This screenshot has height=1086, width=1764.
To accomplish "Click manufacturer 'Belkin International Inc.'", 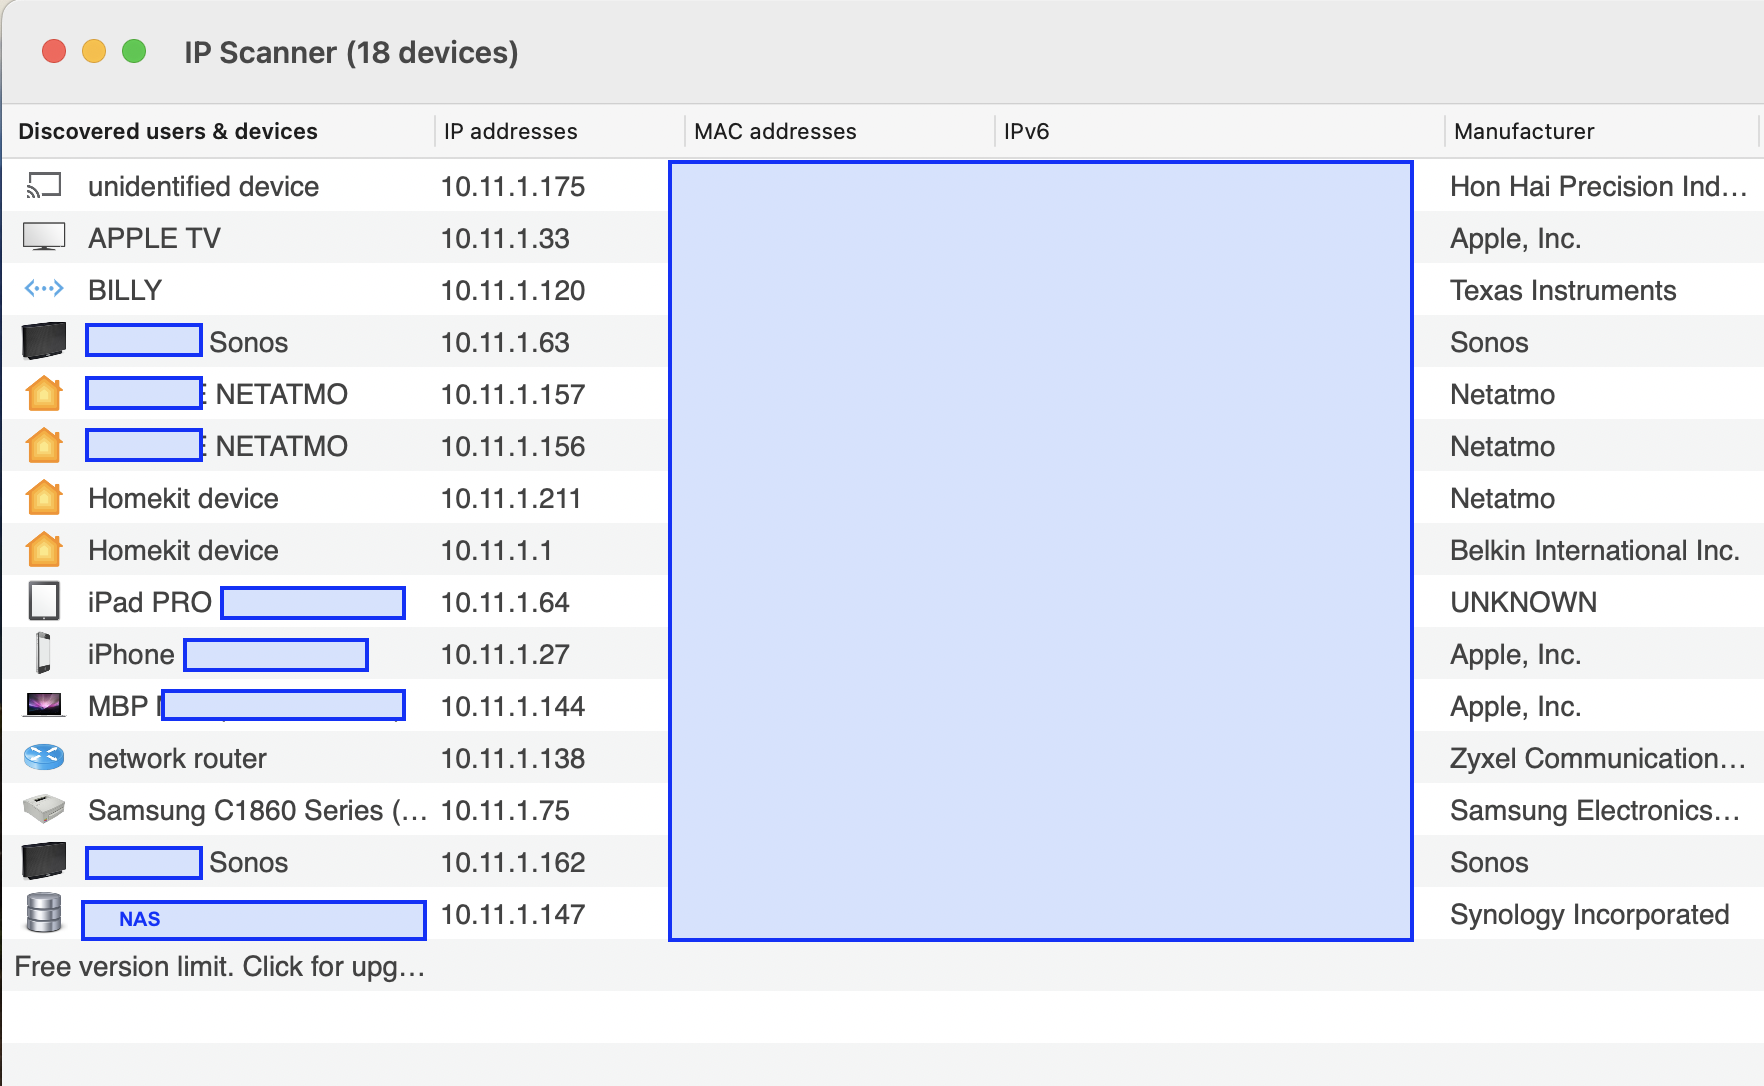I will [1595, 550].
